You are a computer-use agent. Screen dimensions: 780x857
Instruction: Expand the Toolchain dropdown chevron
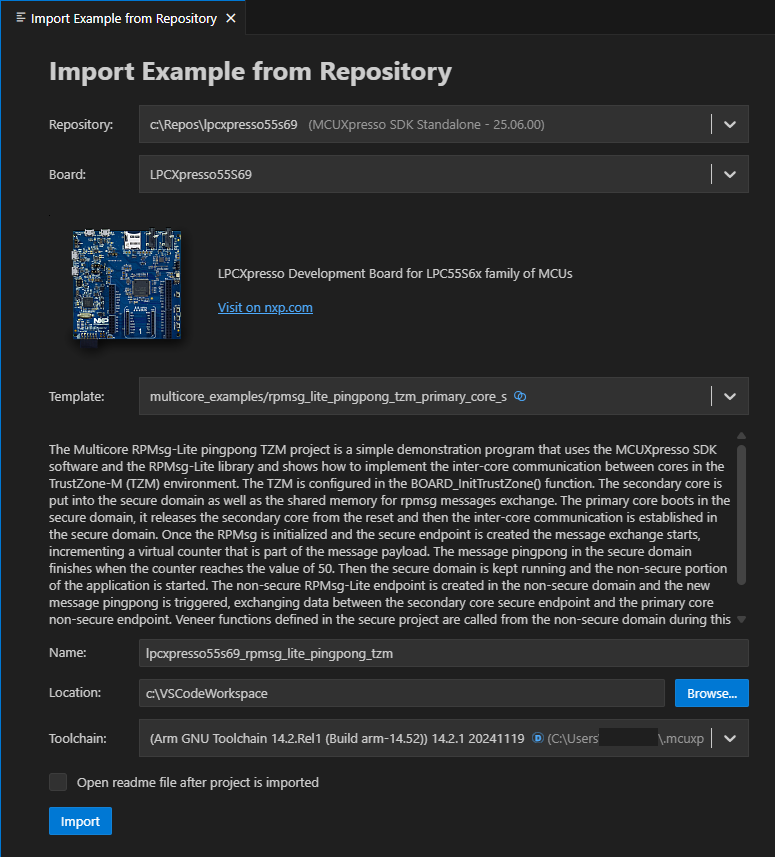coord(730,739)
